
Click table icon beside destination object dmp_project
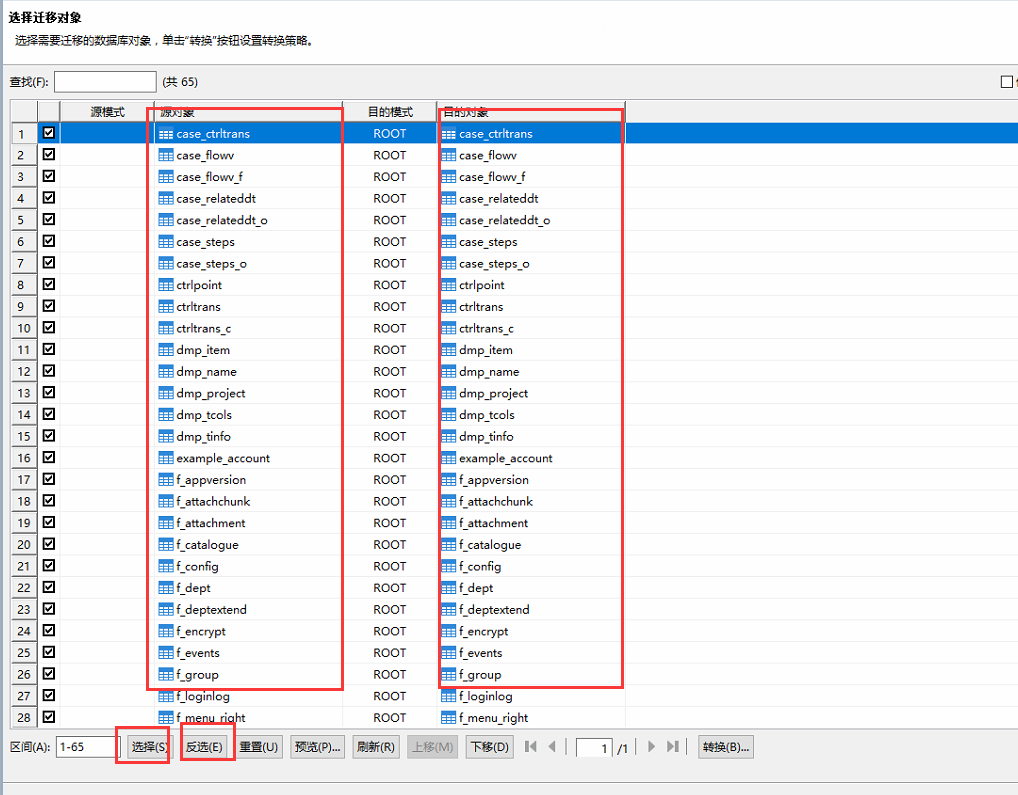[449, 393]
